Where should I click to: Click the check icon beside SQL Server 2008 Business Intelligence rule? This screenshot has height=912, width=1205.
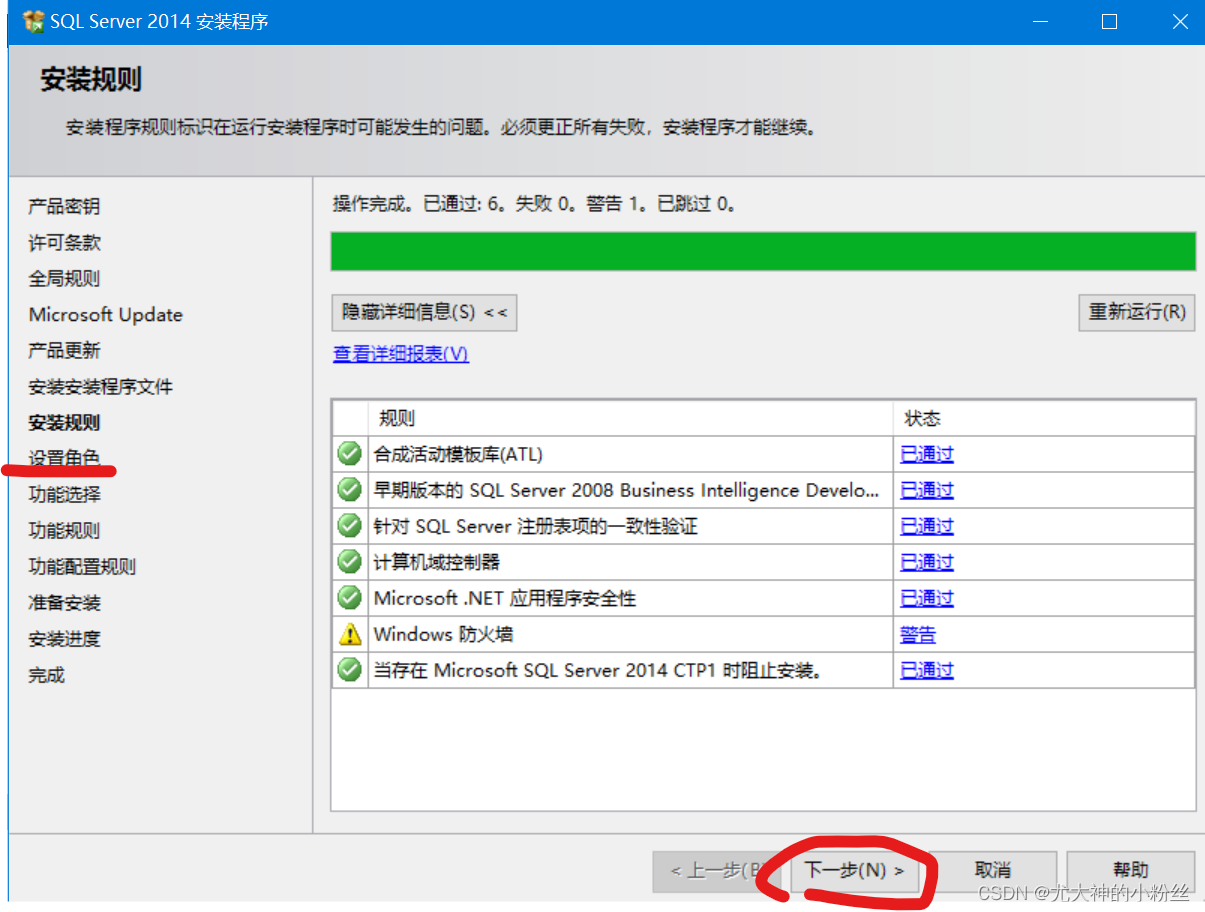point(348,489)
